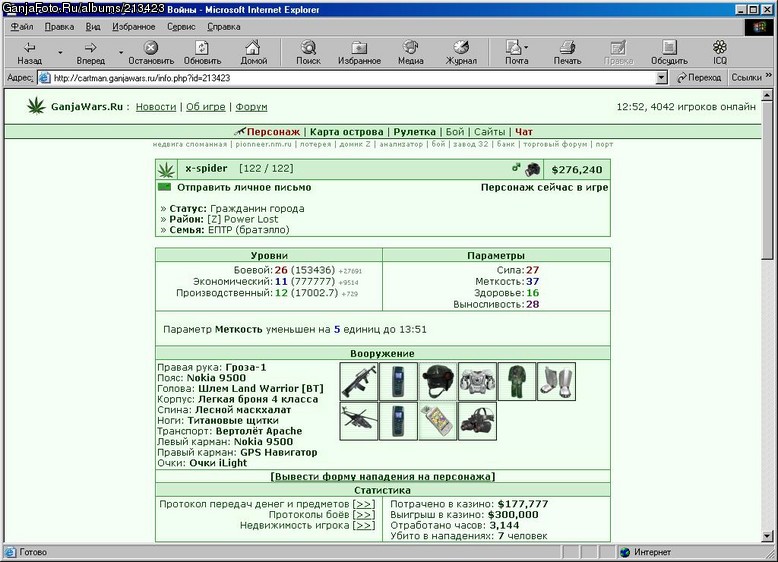Screen dimensions: 778x562
Task: Click the Домой home toolbar button
Action: [x=254, y=53]
